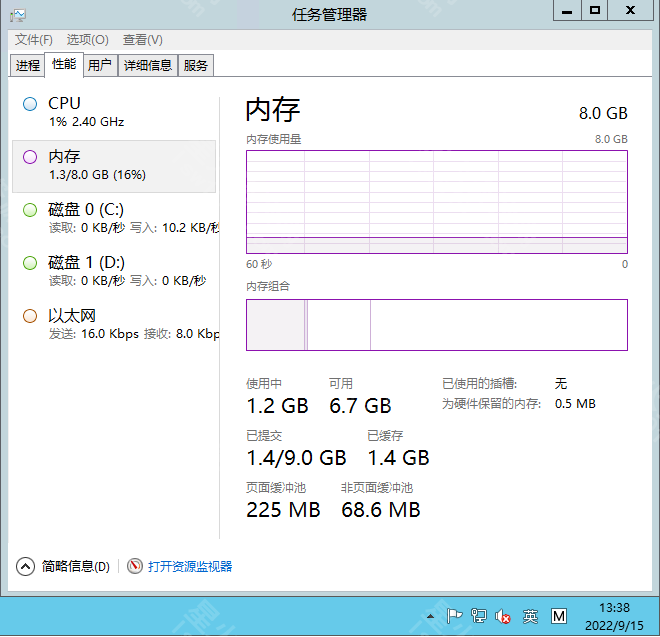Click the network tray icon
This screenshot has width=660, height=637.
(479, 616)
